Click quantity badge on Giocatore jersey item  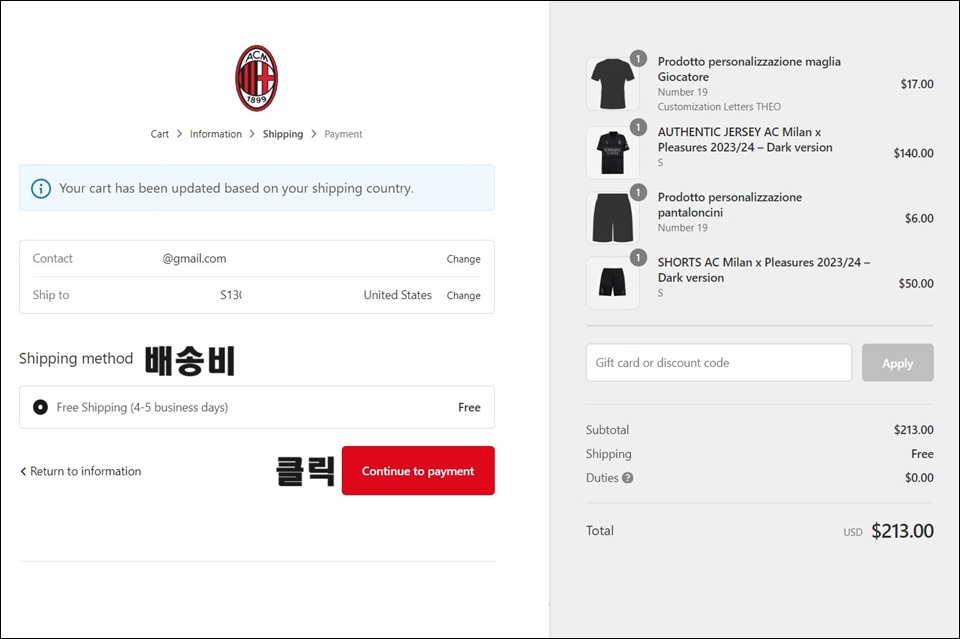[x=638, y=58]
